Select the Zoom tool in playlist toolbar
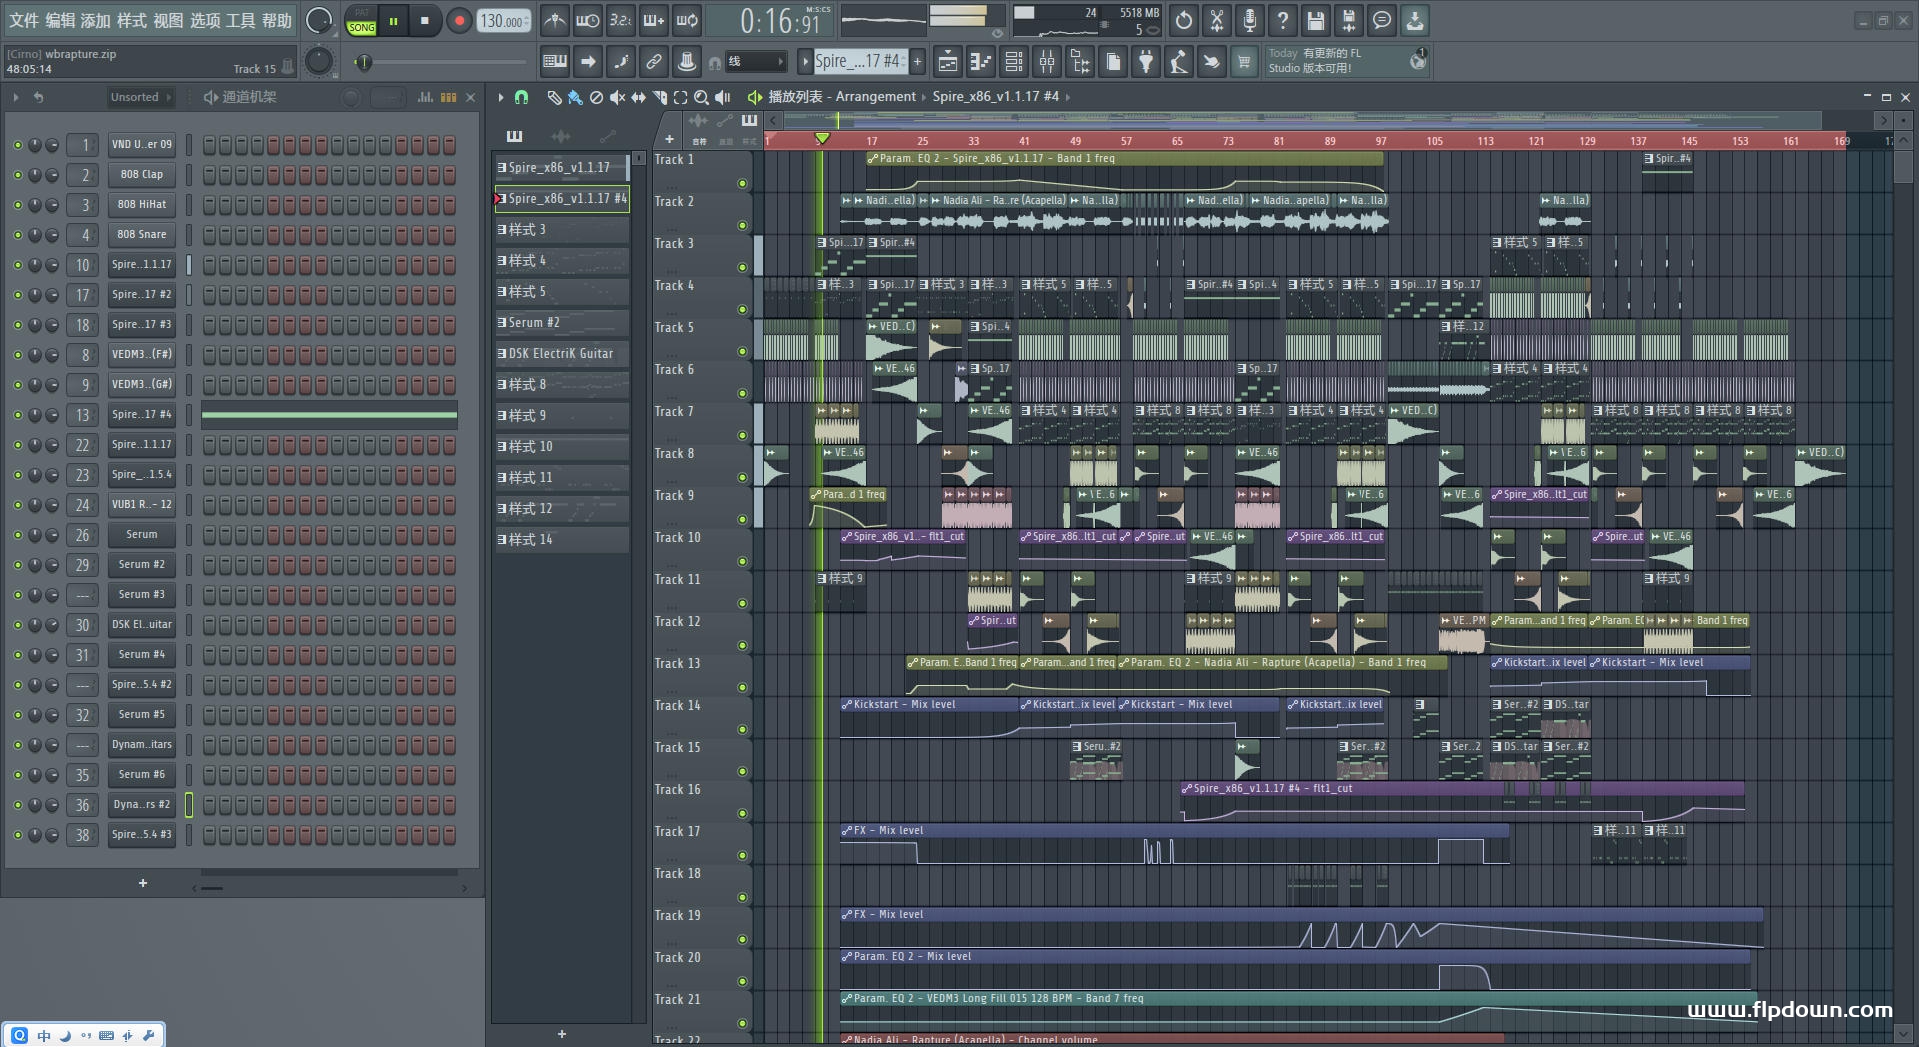The height and width of the screenshot is (1047, 1919). tap(701, 97)
